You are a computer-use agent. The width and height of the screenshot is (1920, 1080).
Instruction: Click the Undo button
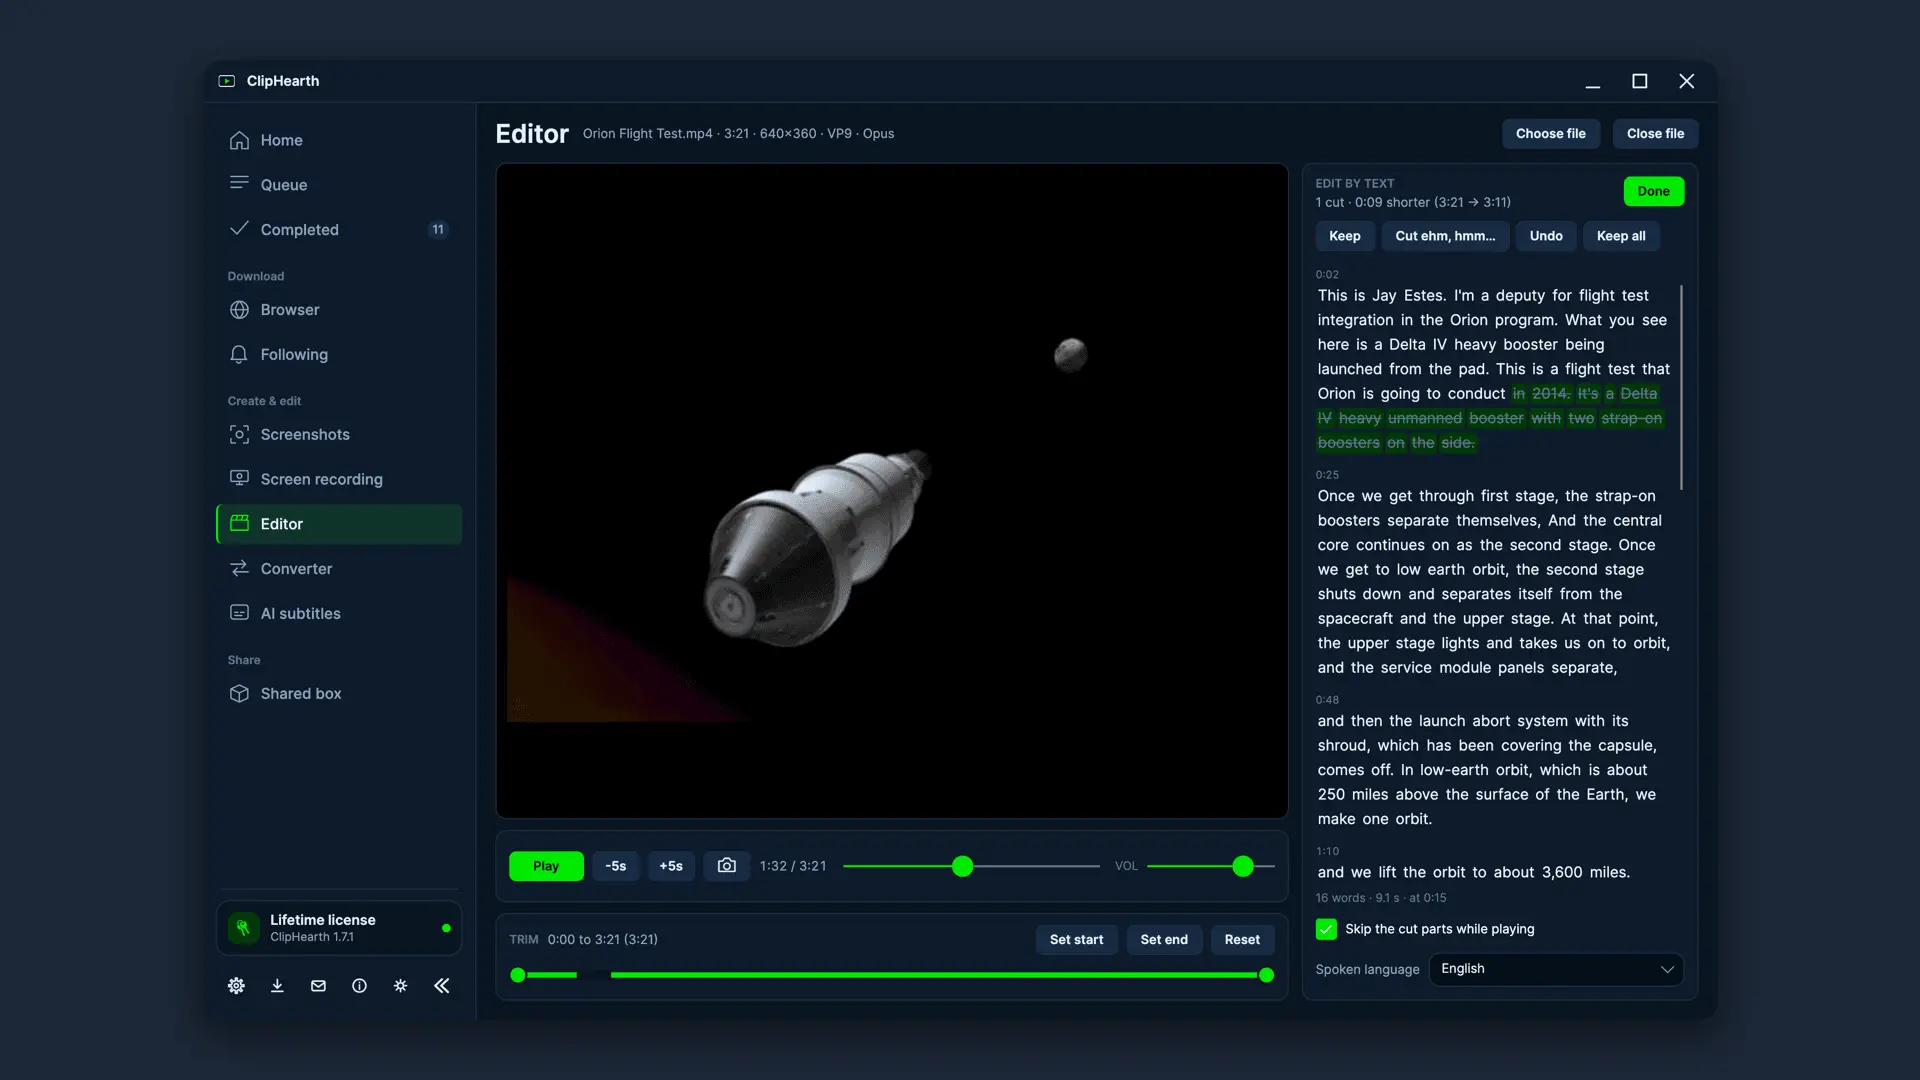click(1546, 236)
